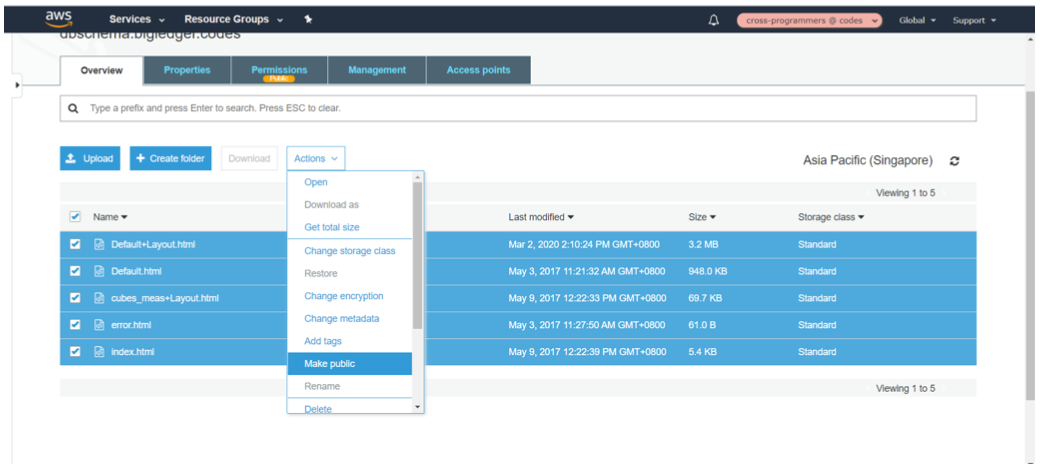Screen dimensions: 1042x470
Task: Click the search magnifier icon
Action: pos(73,108)
